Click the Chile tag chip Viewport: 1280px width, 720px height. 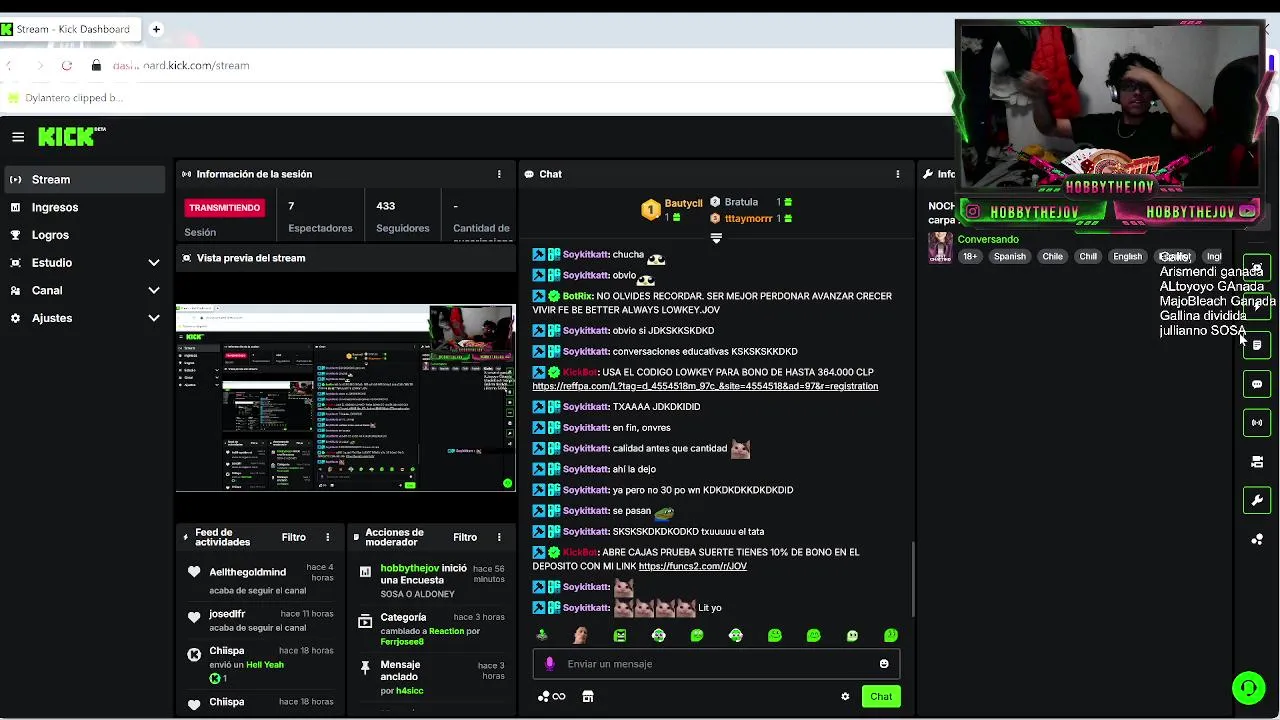[1052, 257]
